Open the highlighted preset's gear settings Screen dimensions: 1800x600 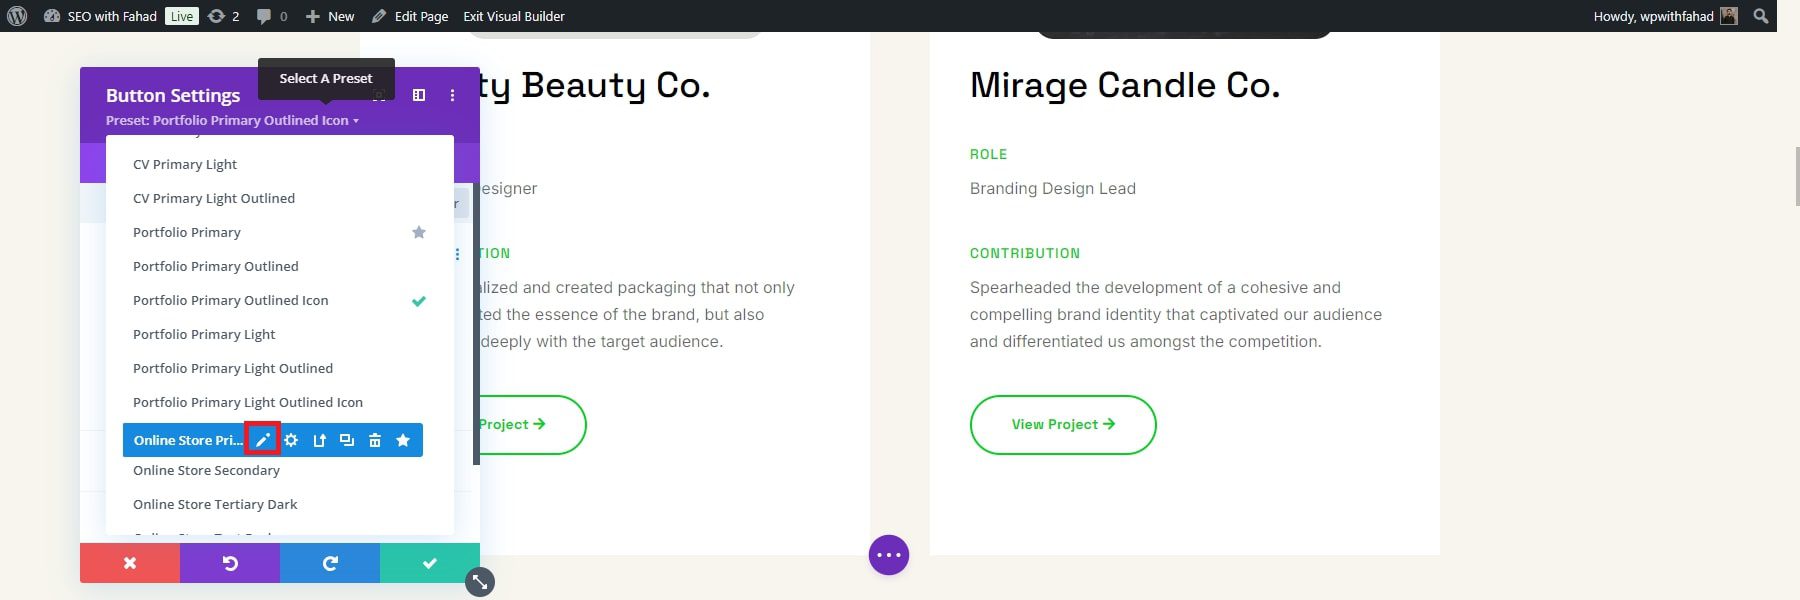[x=291, y=440]
